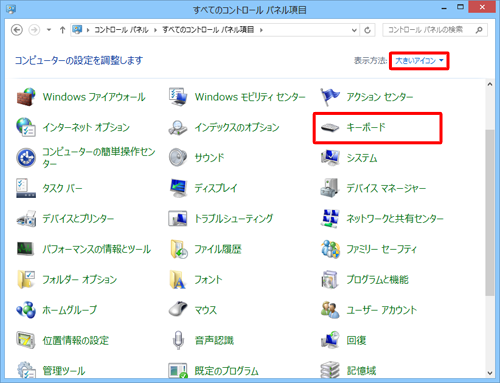Expand chevron after コントロール パネル breadcrumb
This screenshot has height=383, width=500.
[155, 30]
